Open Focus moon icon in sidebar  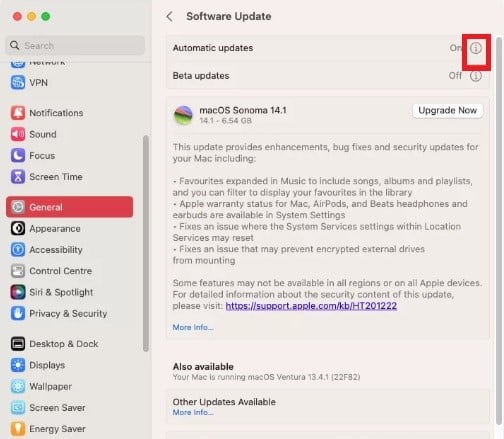(x=18, y=156)
